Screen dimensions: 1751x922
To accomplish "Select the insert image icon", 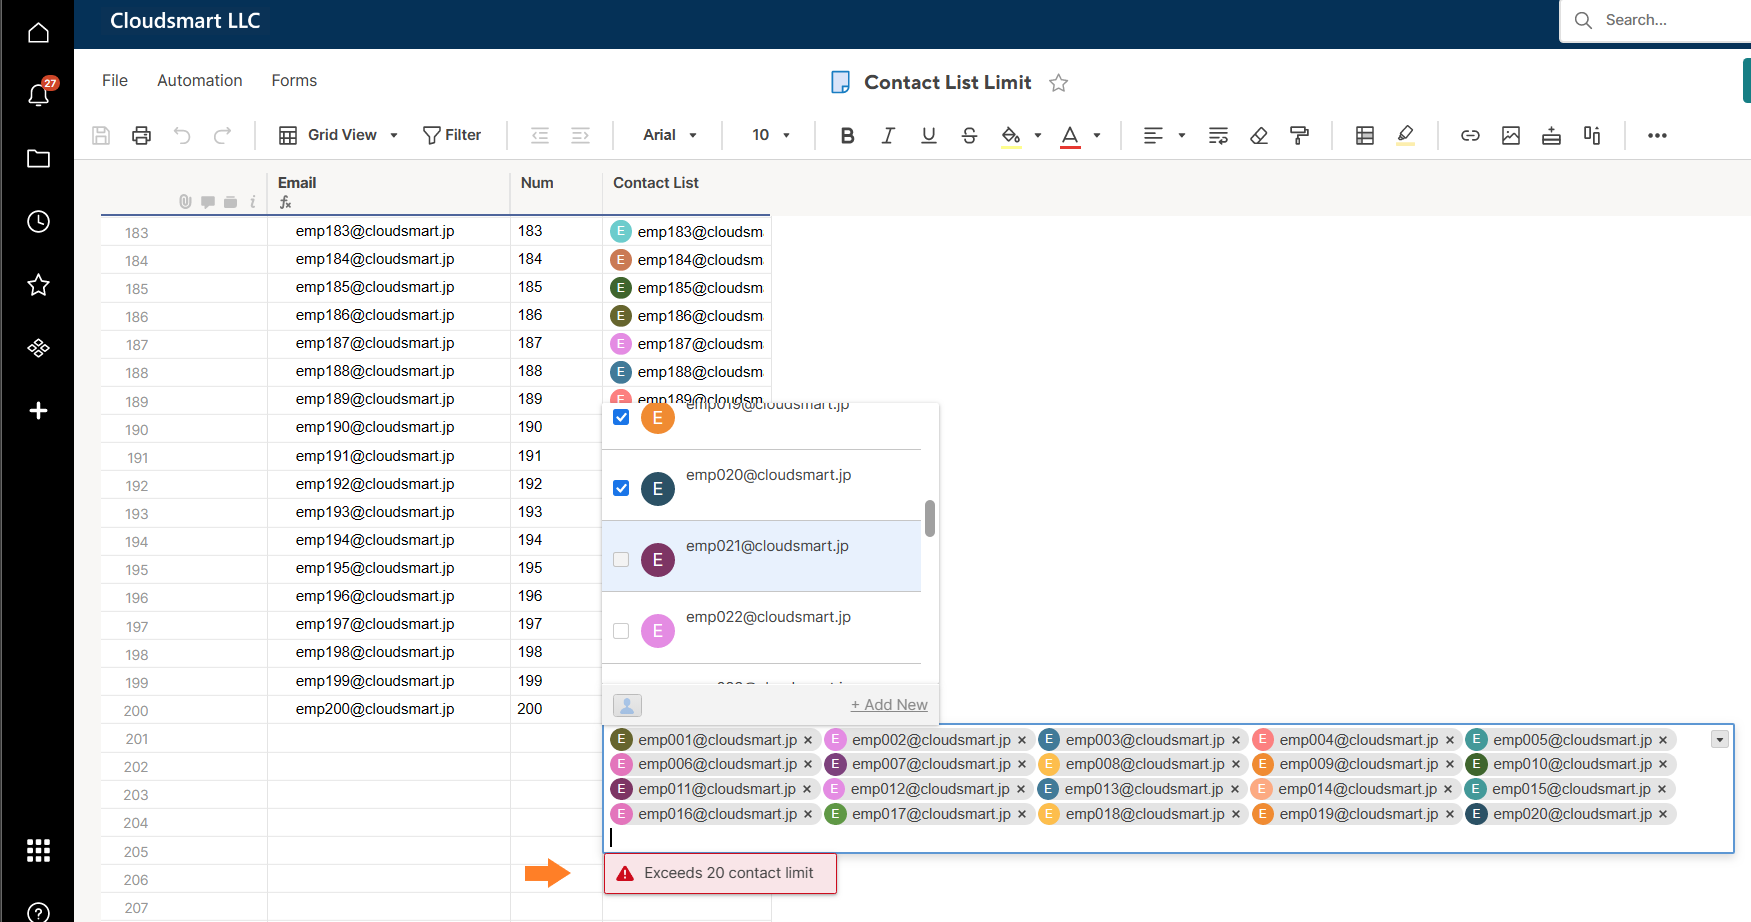I will (x=1511, y=135).
